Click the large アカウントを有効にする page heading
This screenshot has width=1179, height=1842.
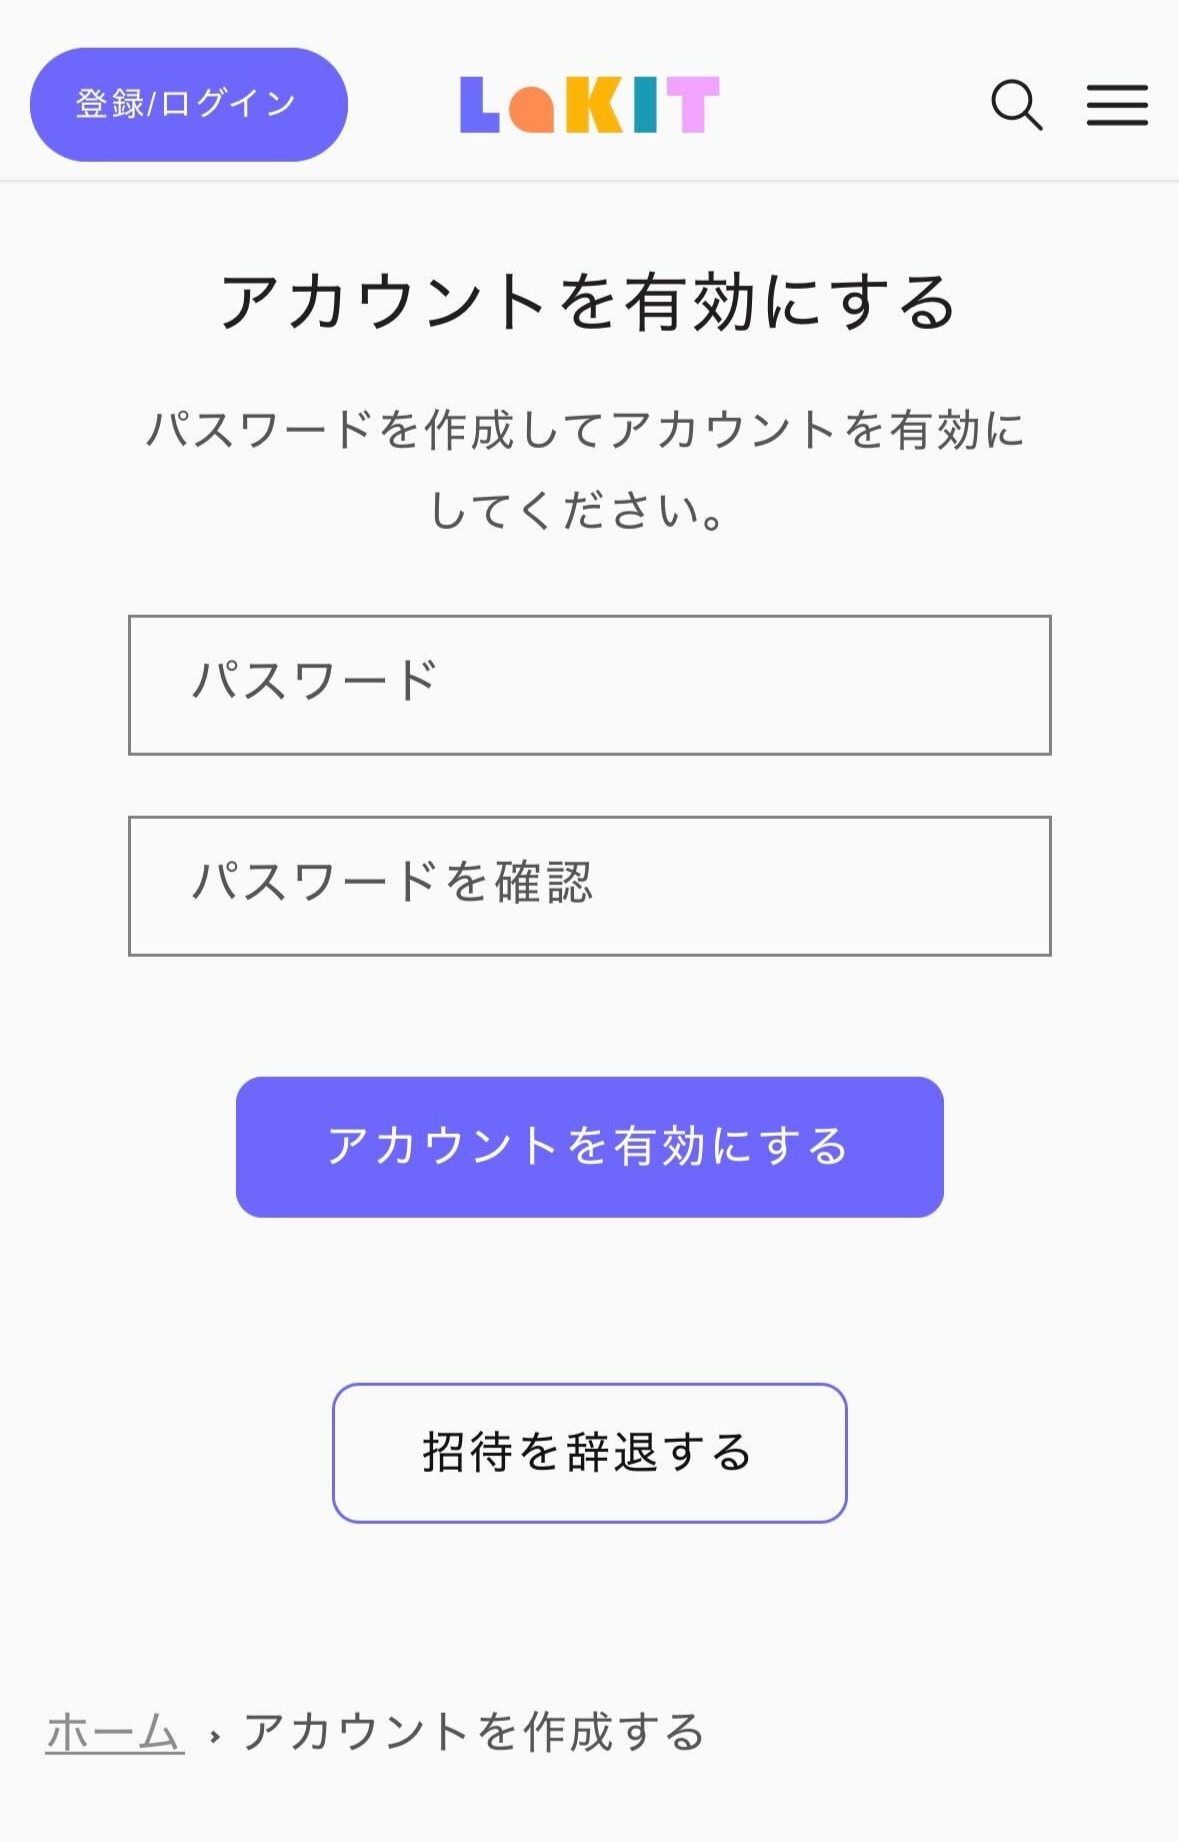pyautogui.click(x=589, y=302)
